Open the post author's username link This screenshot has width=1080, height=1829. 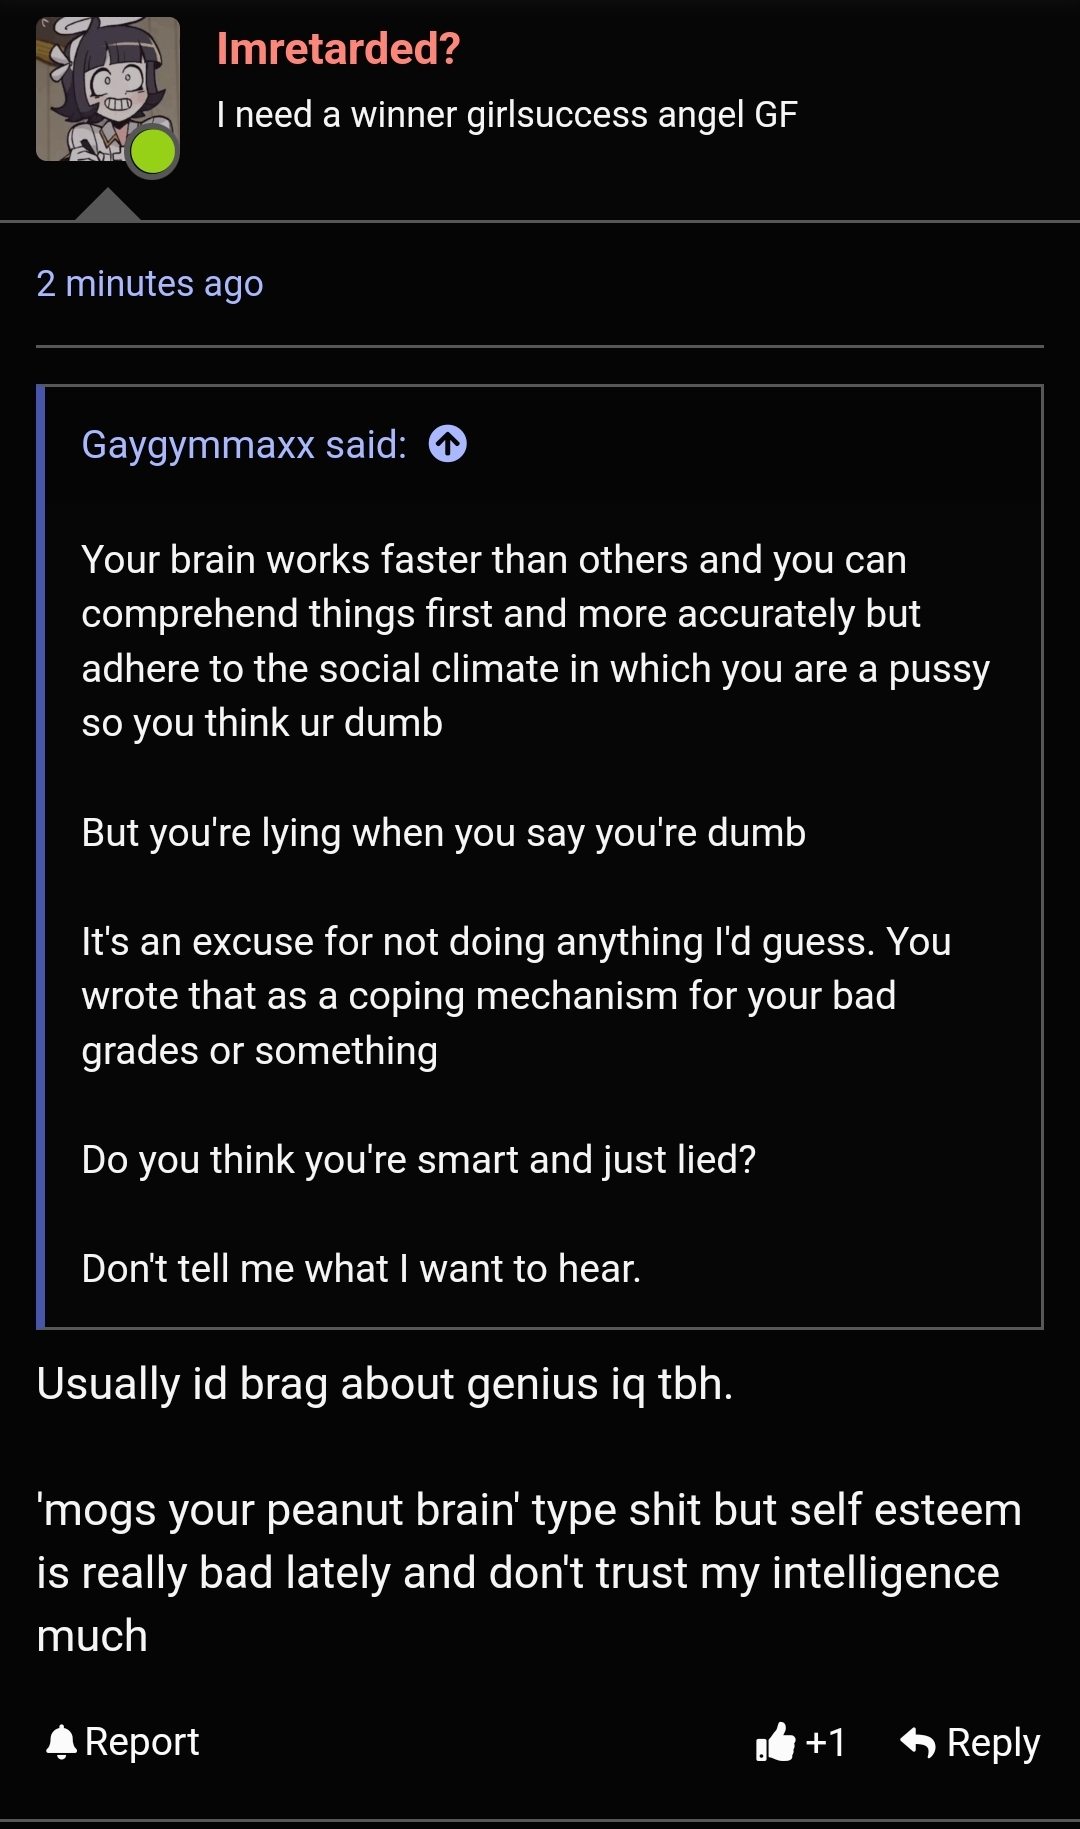(x=338, y=48)
